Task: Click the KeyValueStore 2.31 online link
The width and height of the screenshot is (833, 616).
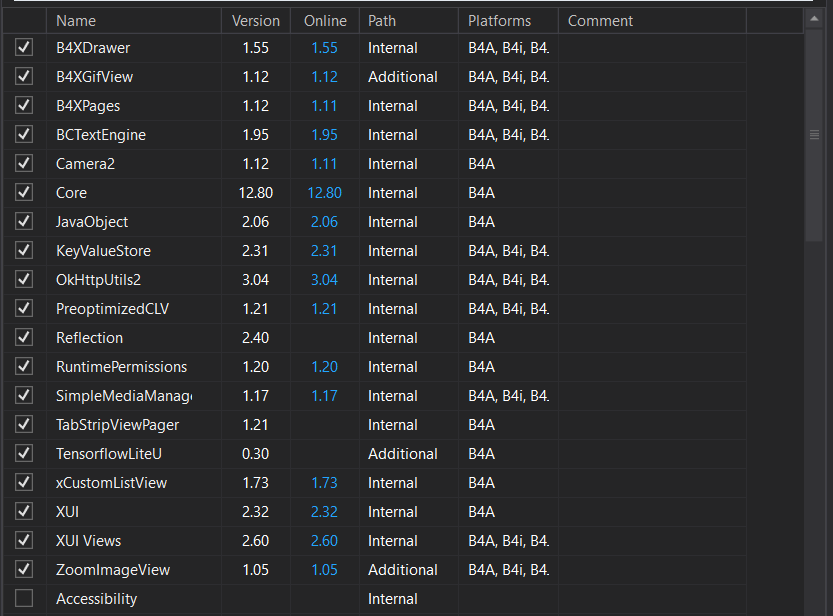Action: tap(324, 250)
